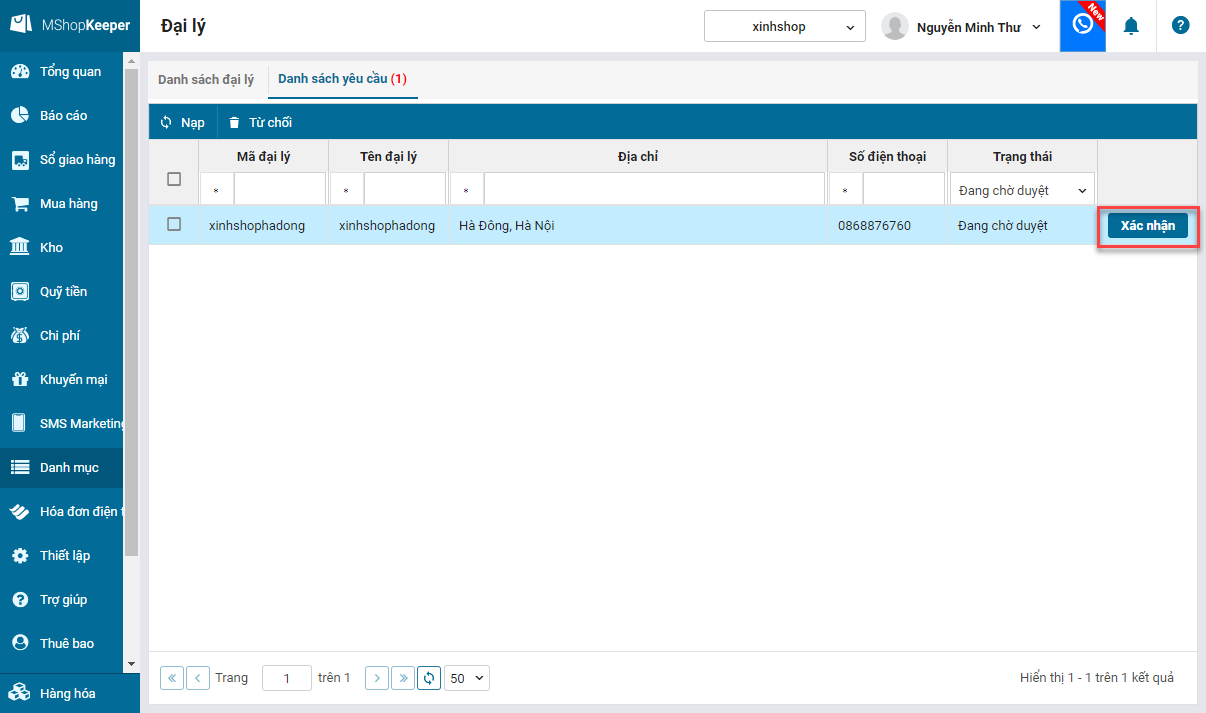1206x713 pixels.
Task: Expand the Nguyễn Minh Thư user menu
Action: (963, 27)
